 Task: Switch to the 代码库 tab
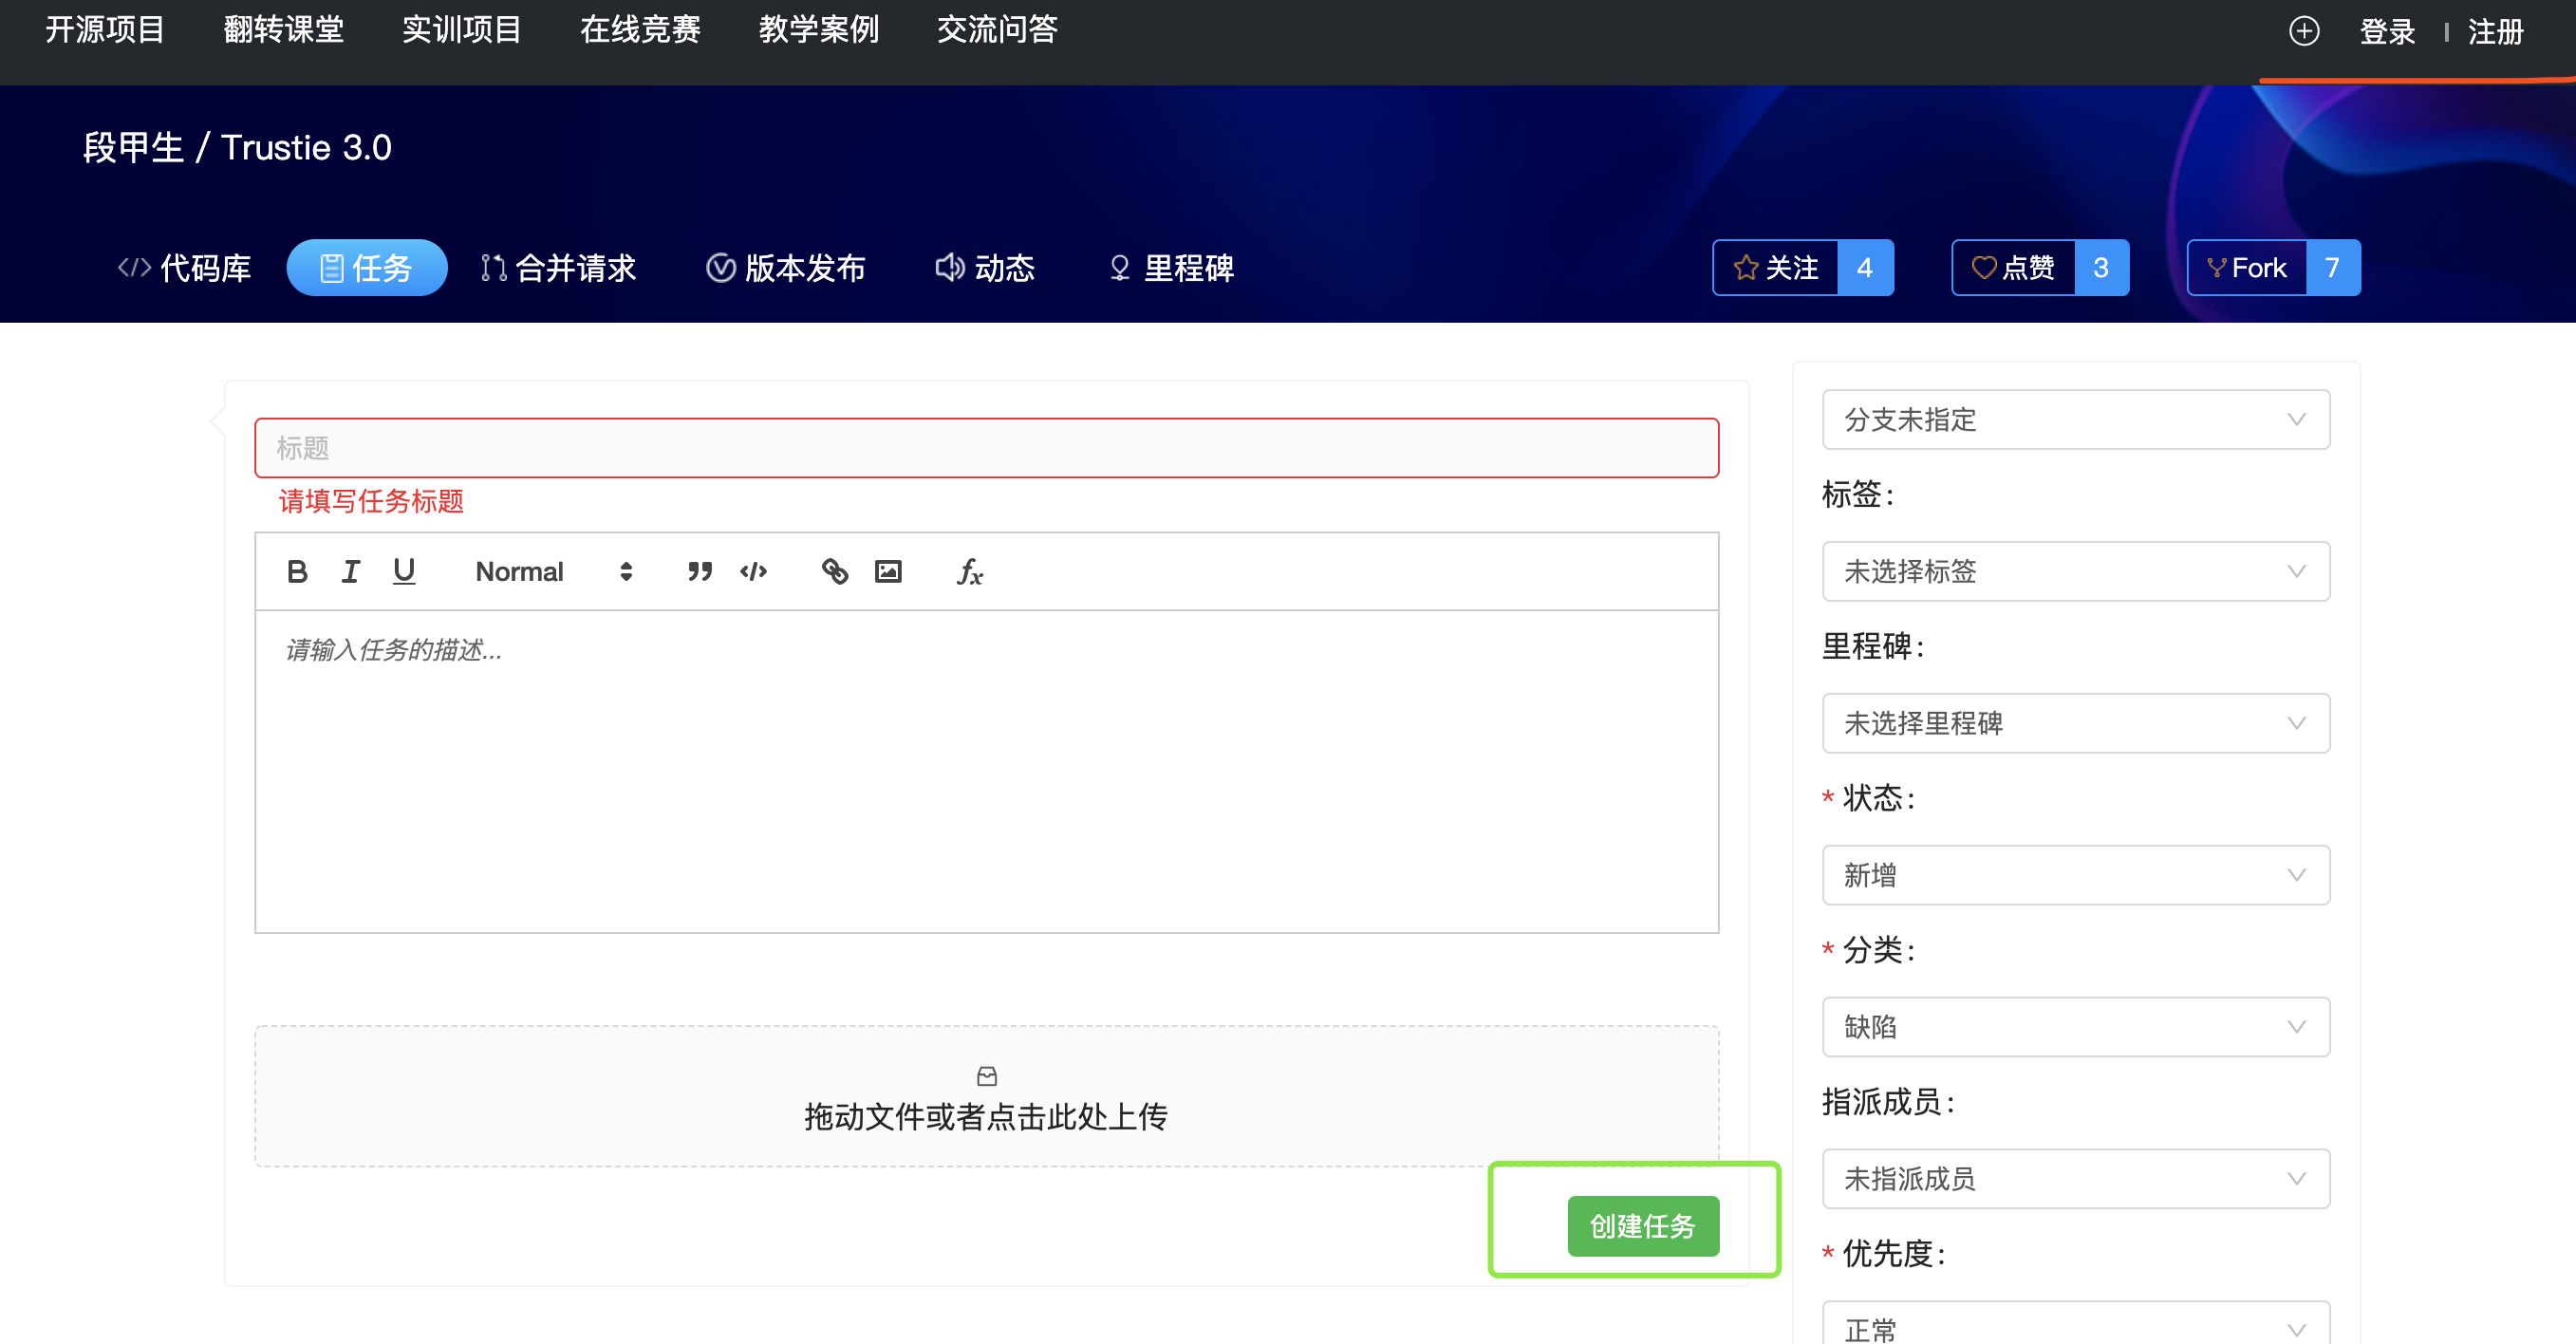click(x=185, y=268)
